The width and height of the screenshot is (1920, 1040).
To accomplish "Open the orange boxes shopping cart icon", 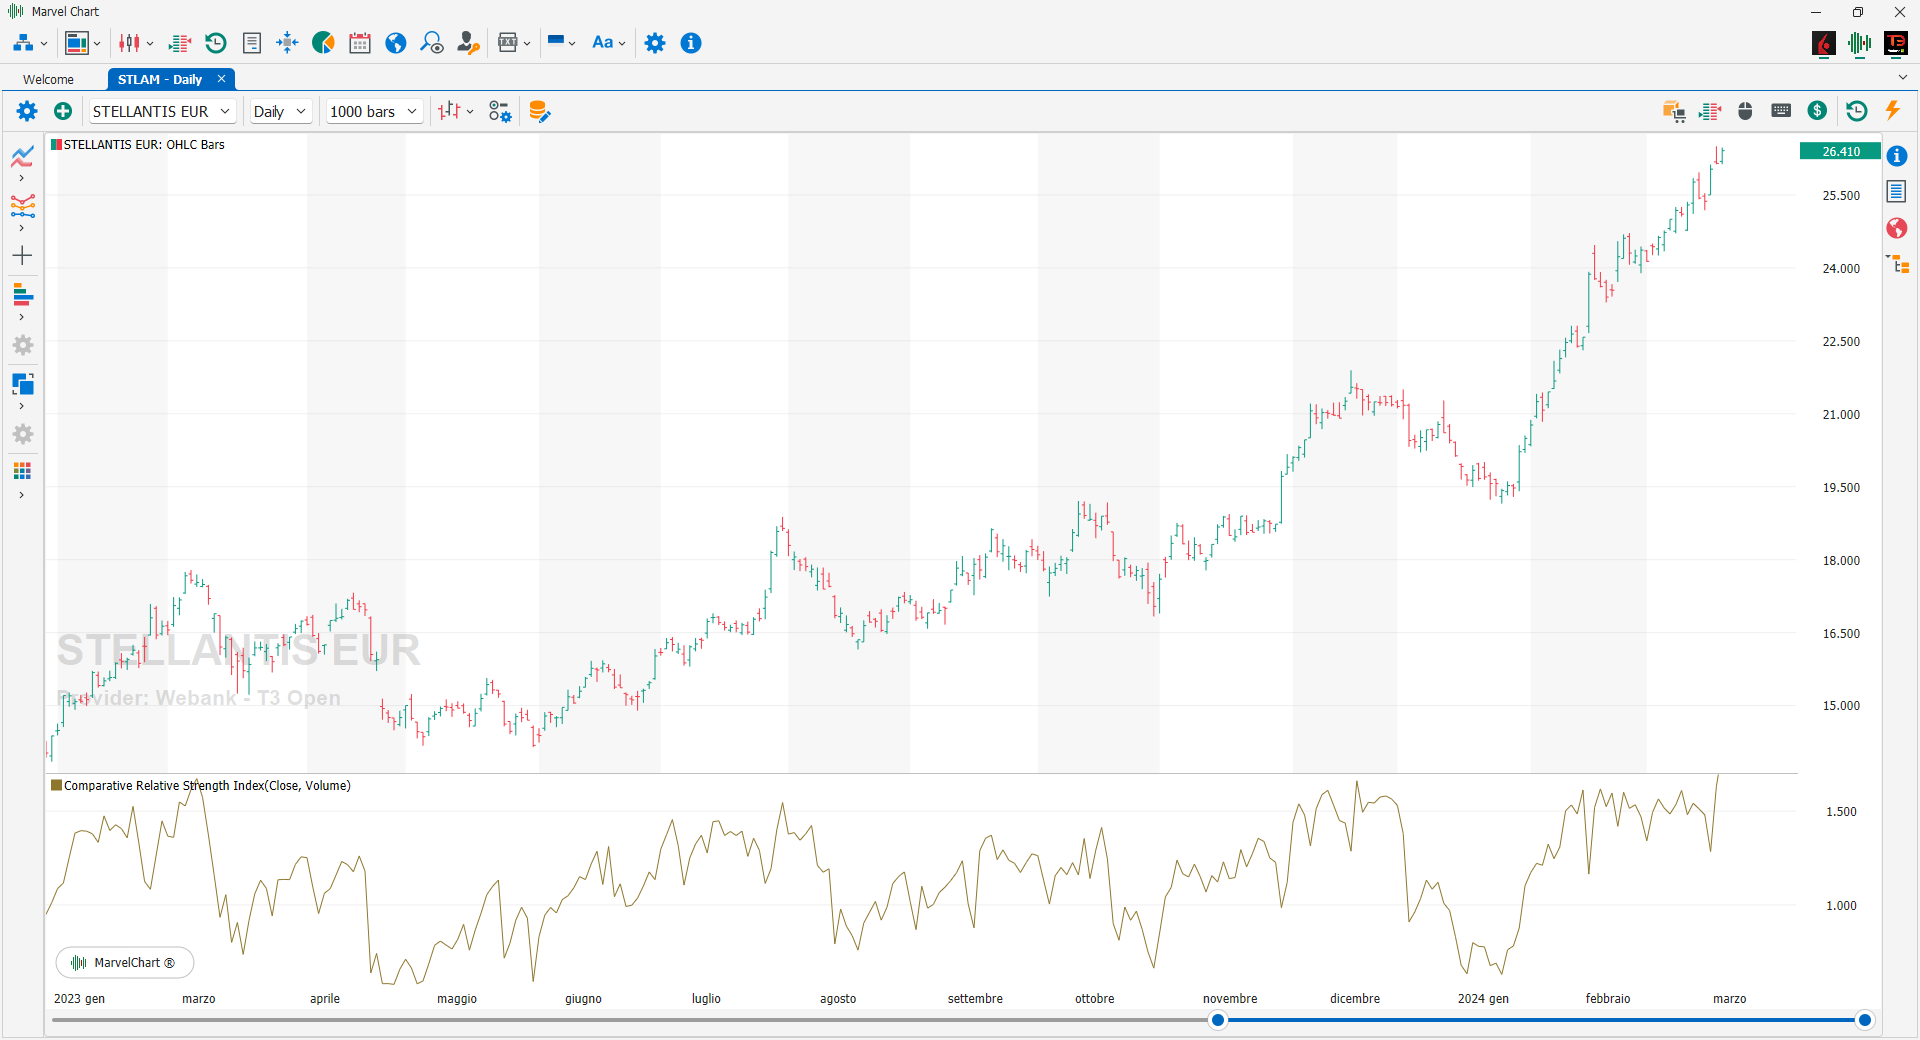I will click(x=1674, y=111).
